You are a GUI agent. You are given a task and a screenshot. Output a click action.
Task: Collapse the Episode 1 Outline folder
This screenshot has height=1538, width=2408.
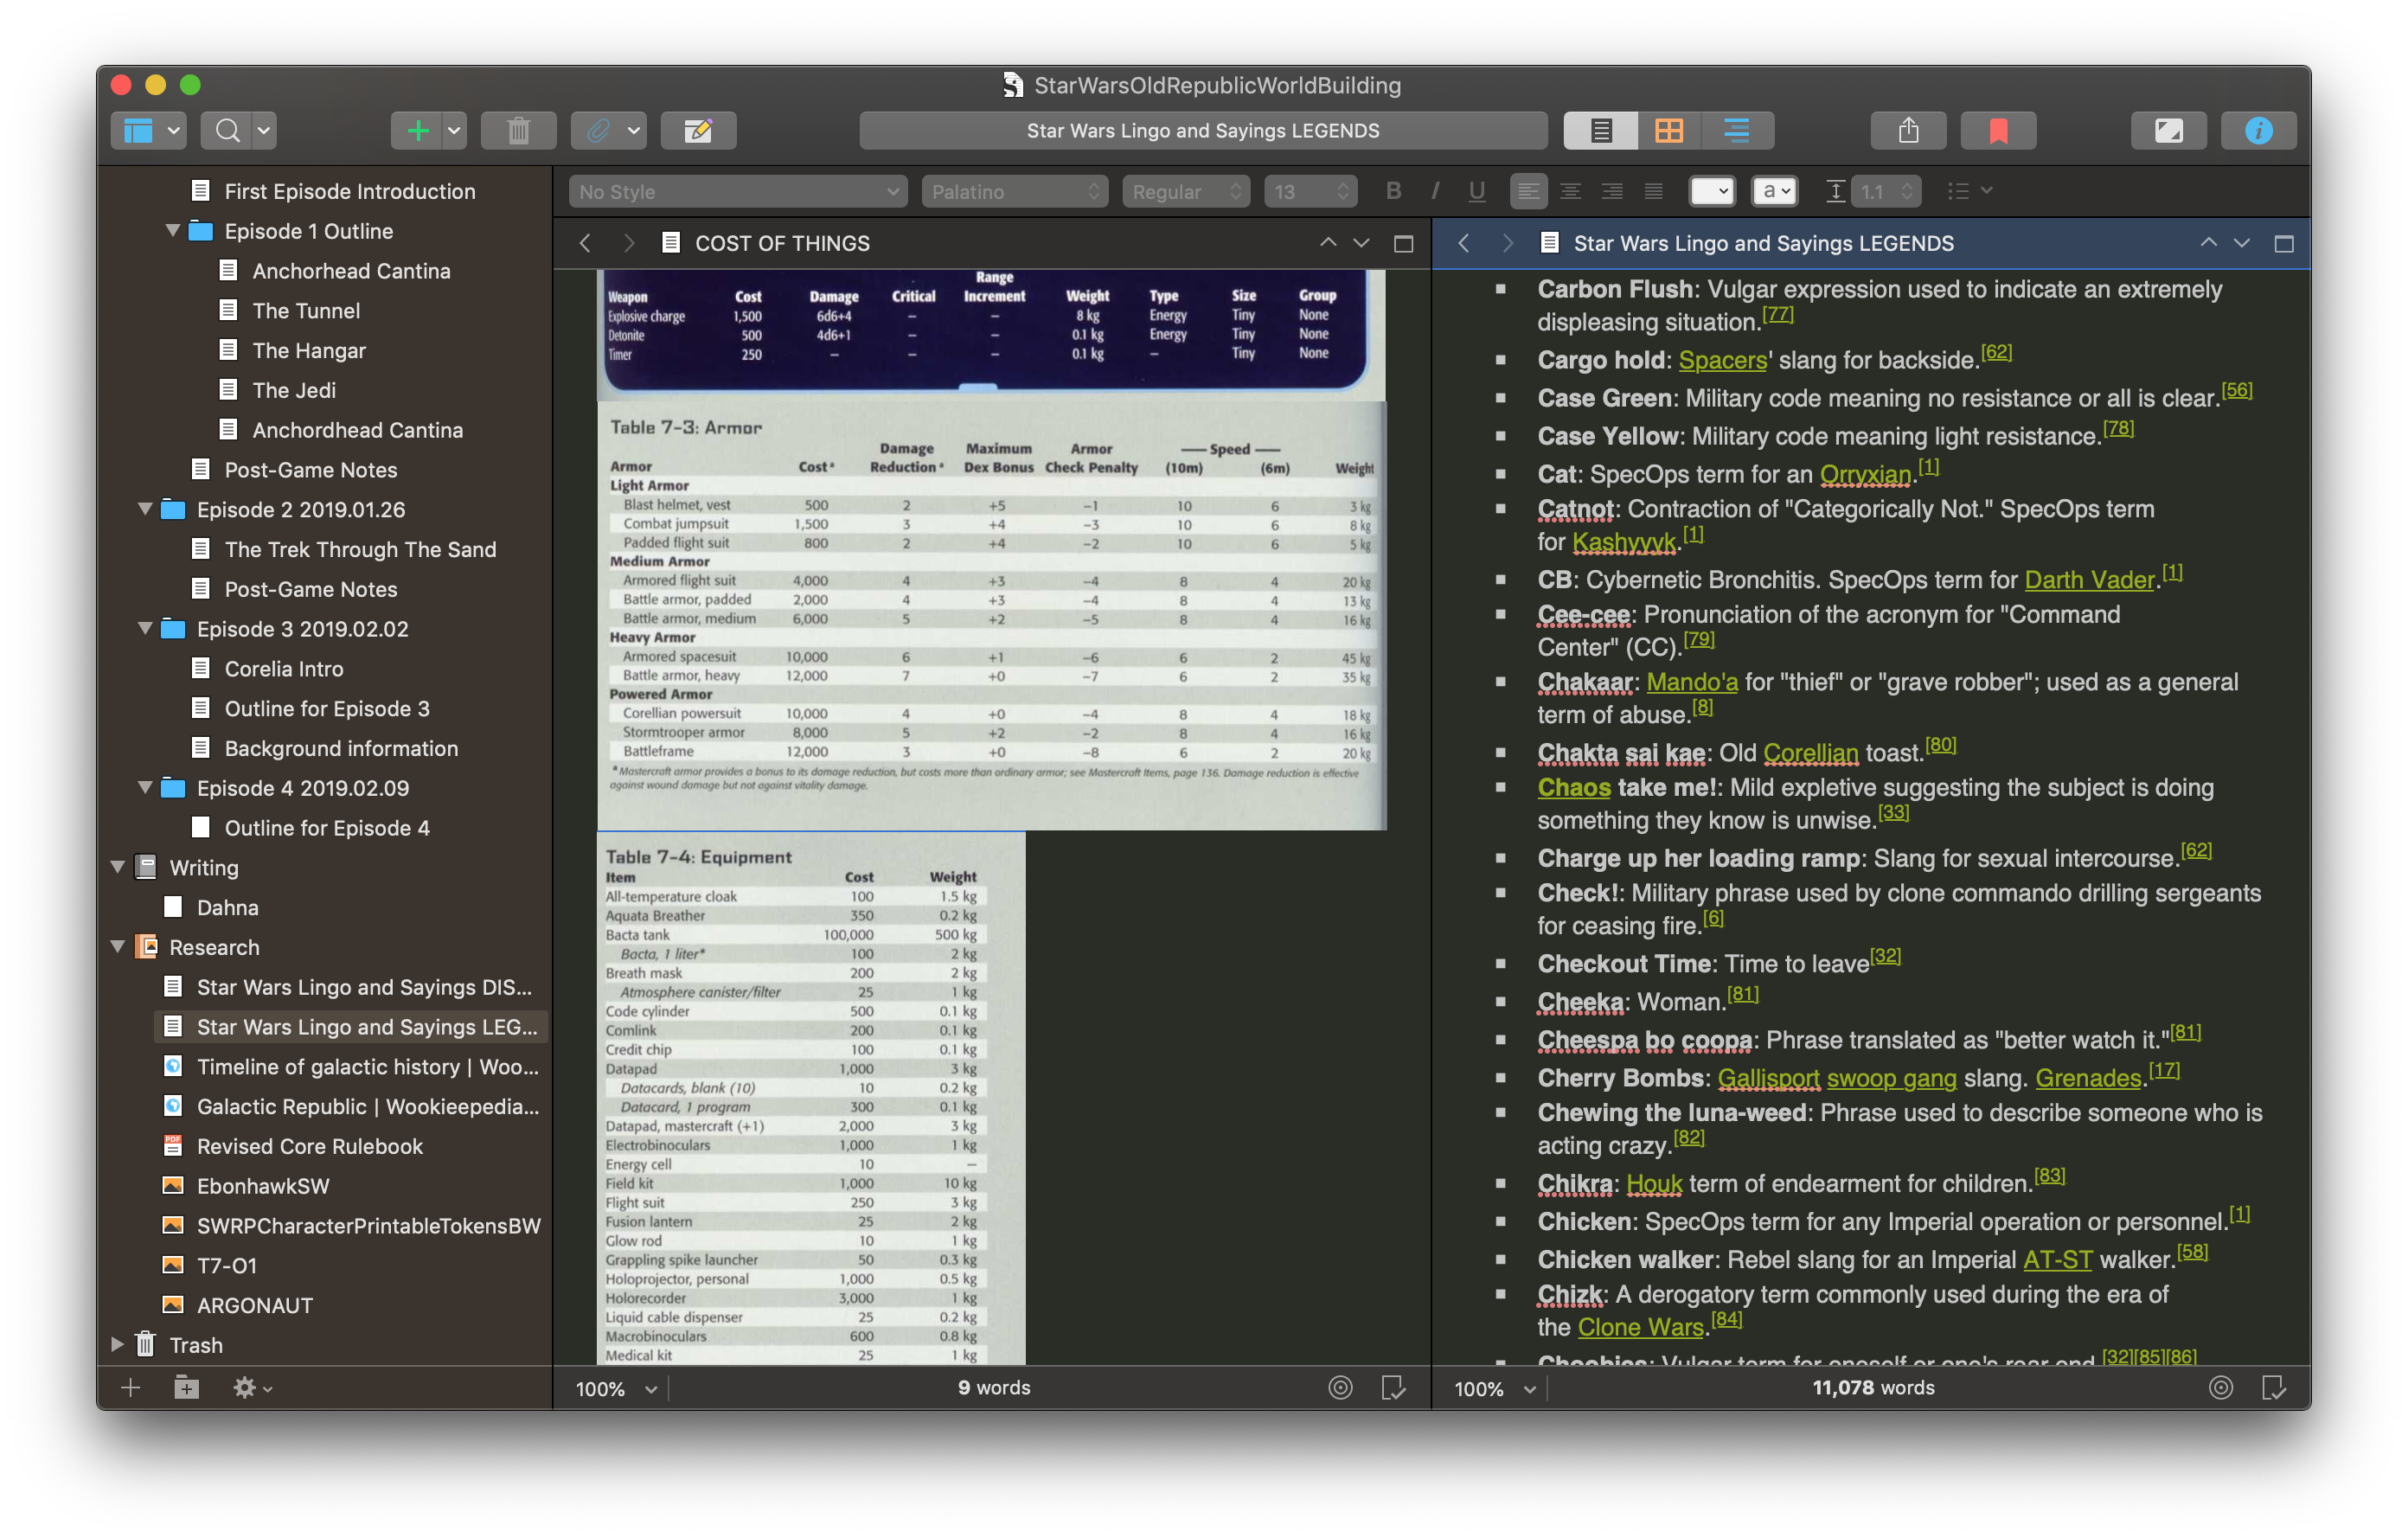tap(172, 231)
